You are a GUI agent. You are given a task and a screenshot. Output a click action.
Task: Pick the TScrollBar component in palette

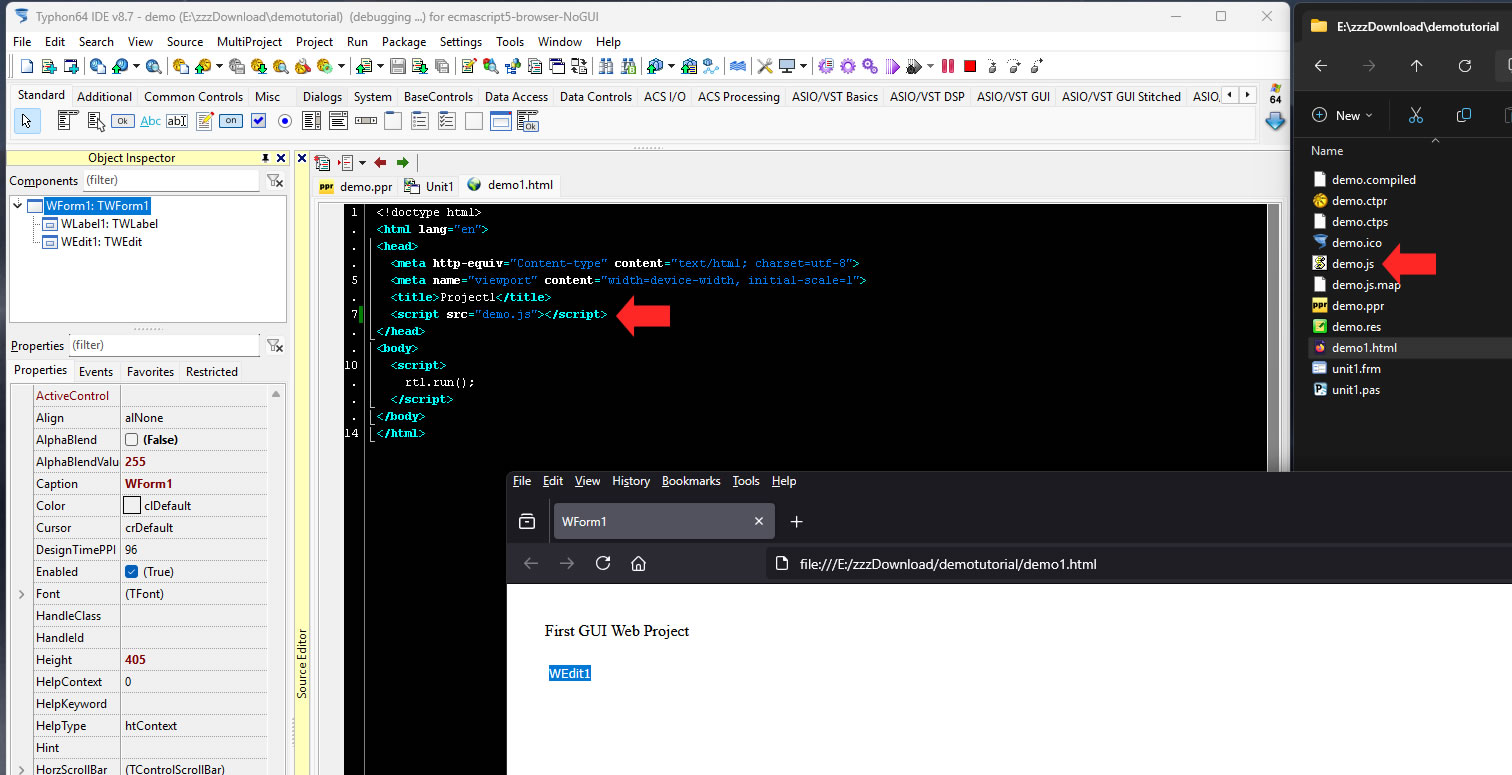pos(365,121)
